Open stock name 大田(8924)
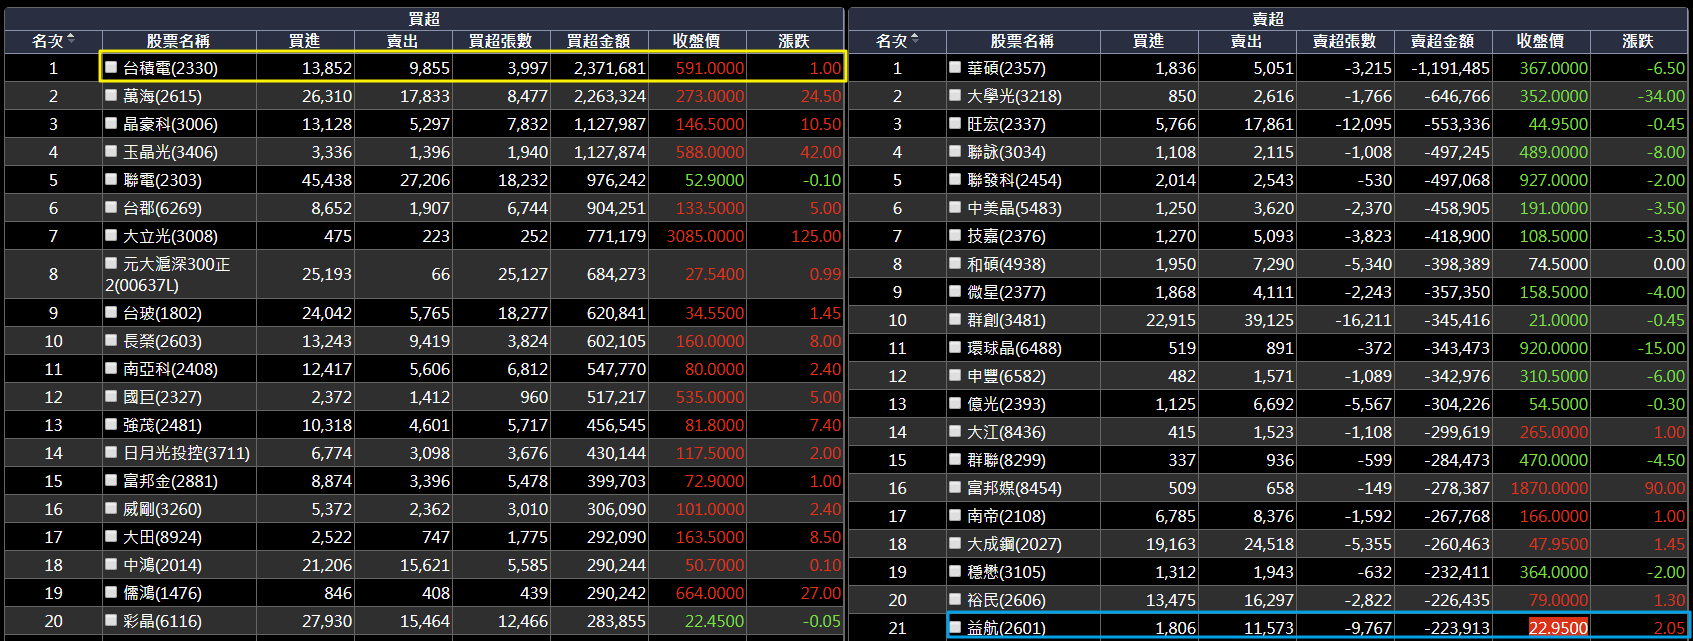Screen dimensions: 1693x641 162,537
